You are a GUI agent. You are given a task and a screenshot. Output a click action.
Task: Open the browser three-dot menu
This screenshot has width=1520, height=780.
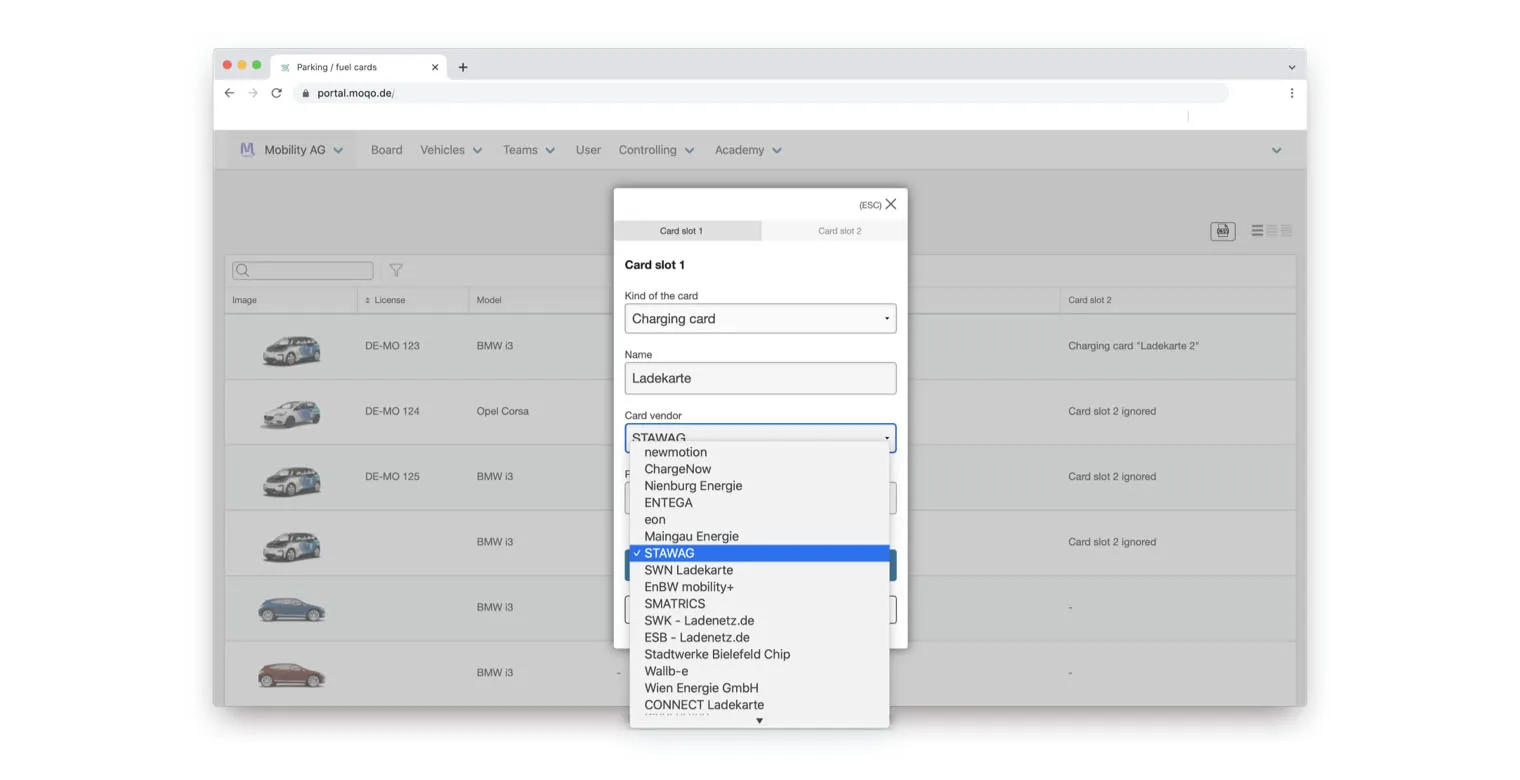pyautogui.click(x=1291, y=93)
